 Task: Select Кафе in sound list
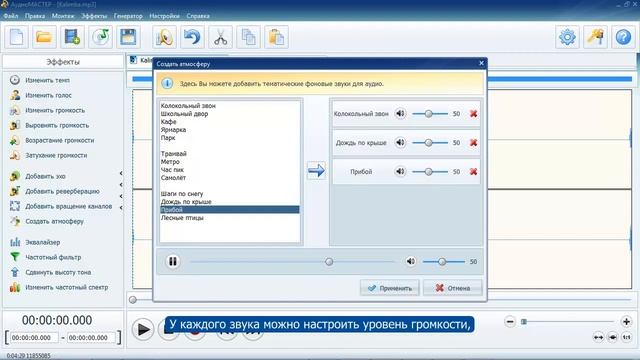point(169,122)
